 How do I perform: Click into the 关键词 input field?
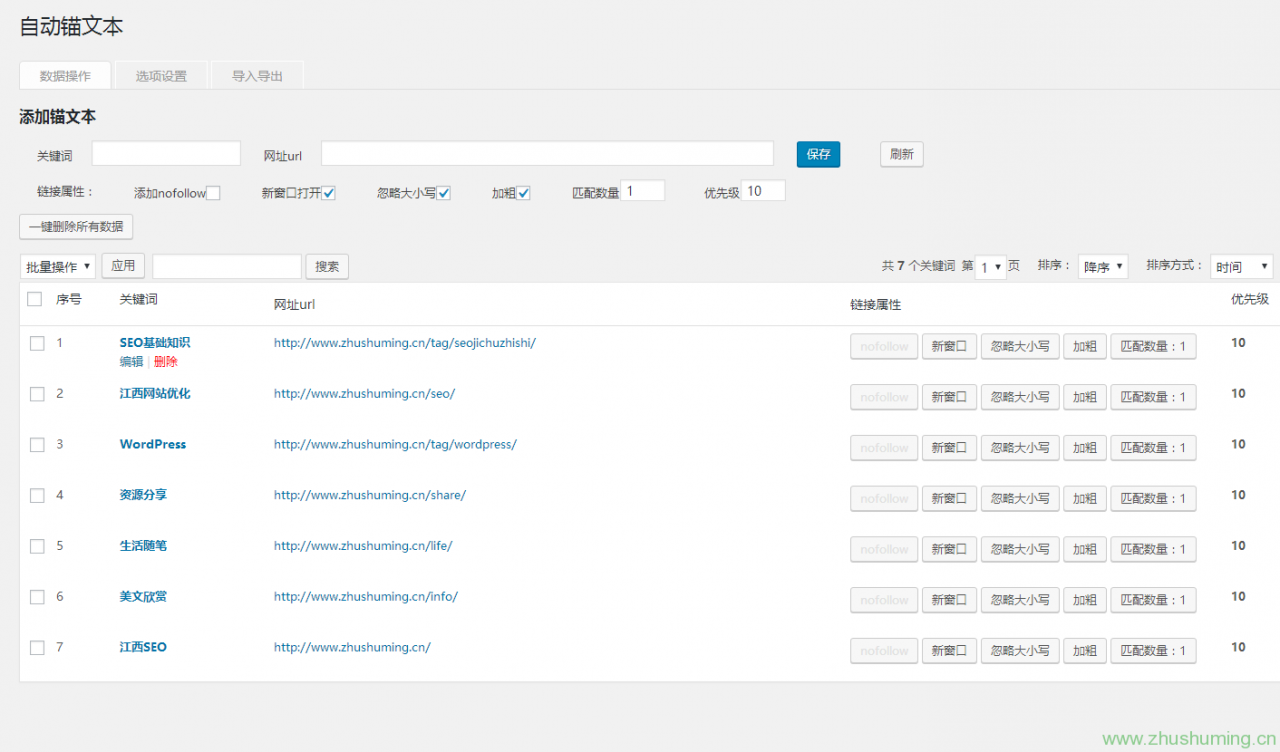coord(166,153)
